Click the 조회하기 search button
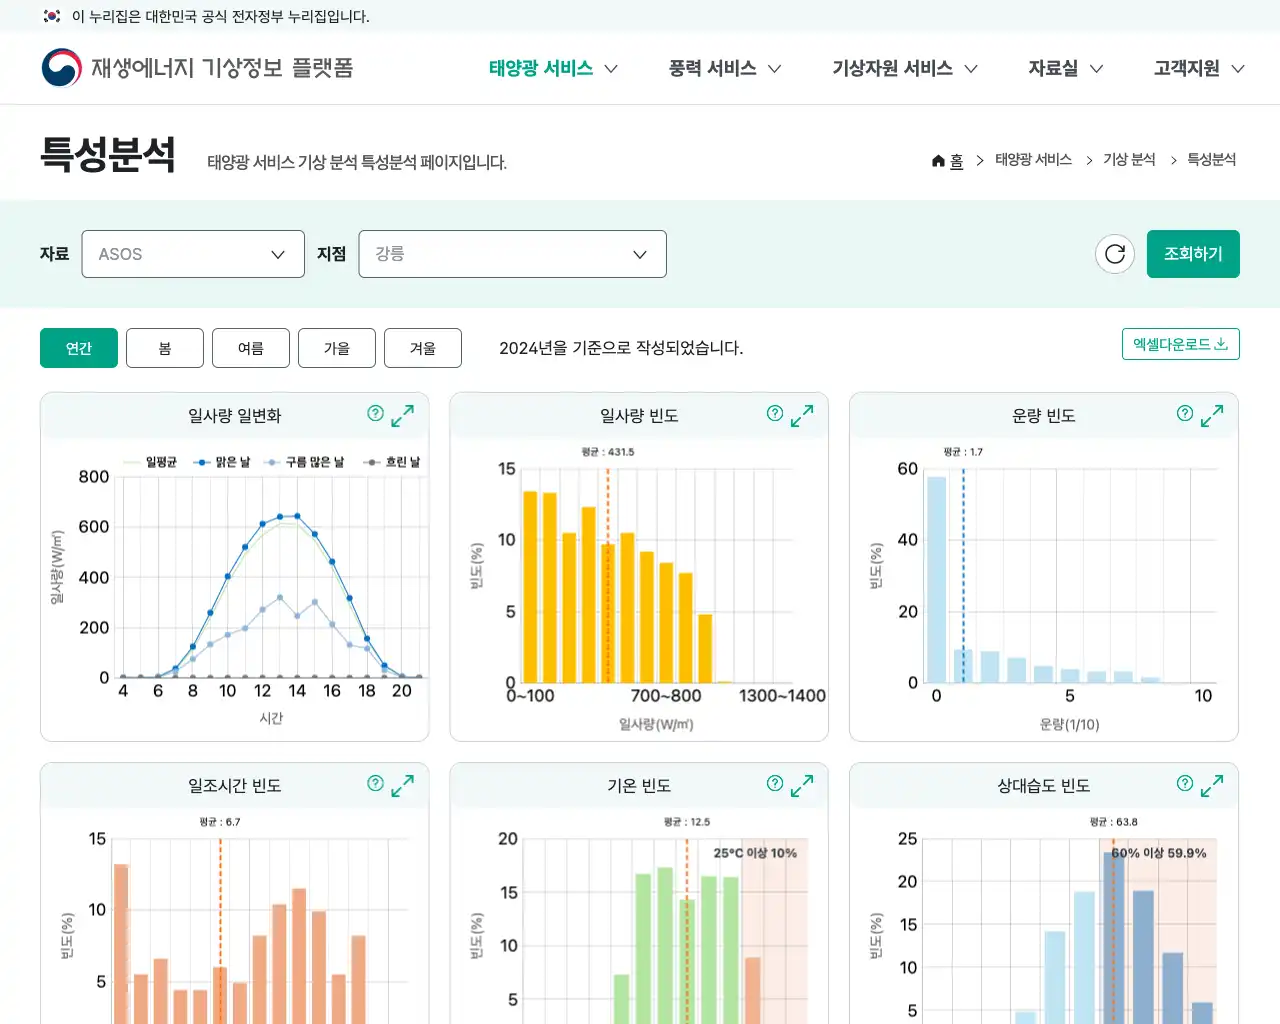The image size is (1280, 1024). [x=1193, y=254]
